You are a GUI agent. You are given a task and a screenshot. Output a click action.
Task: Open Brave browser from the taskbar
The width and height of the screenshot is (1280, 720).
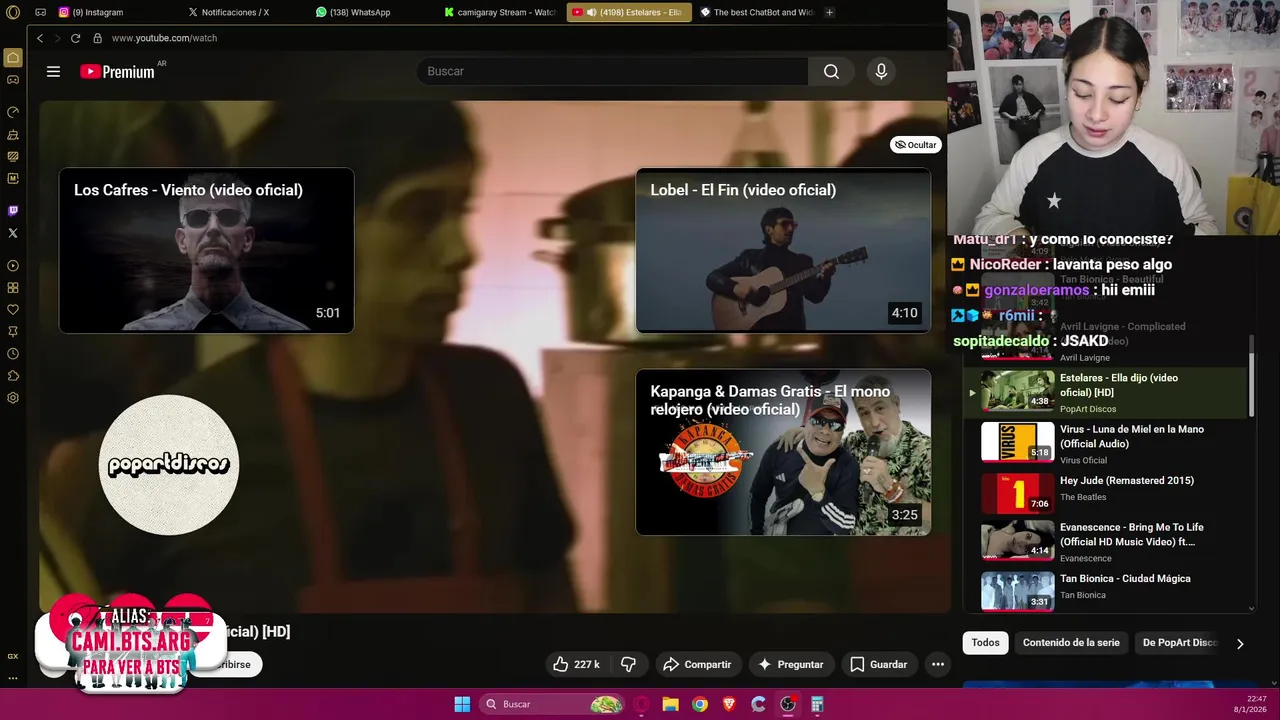point(729,704)
